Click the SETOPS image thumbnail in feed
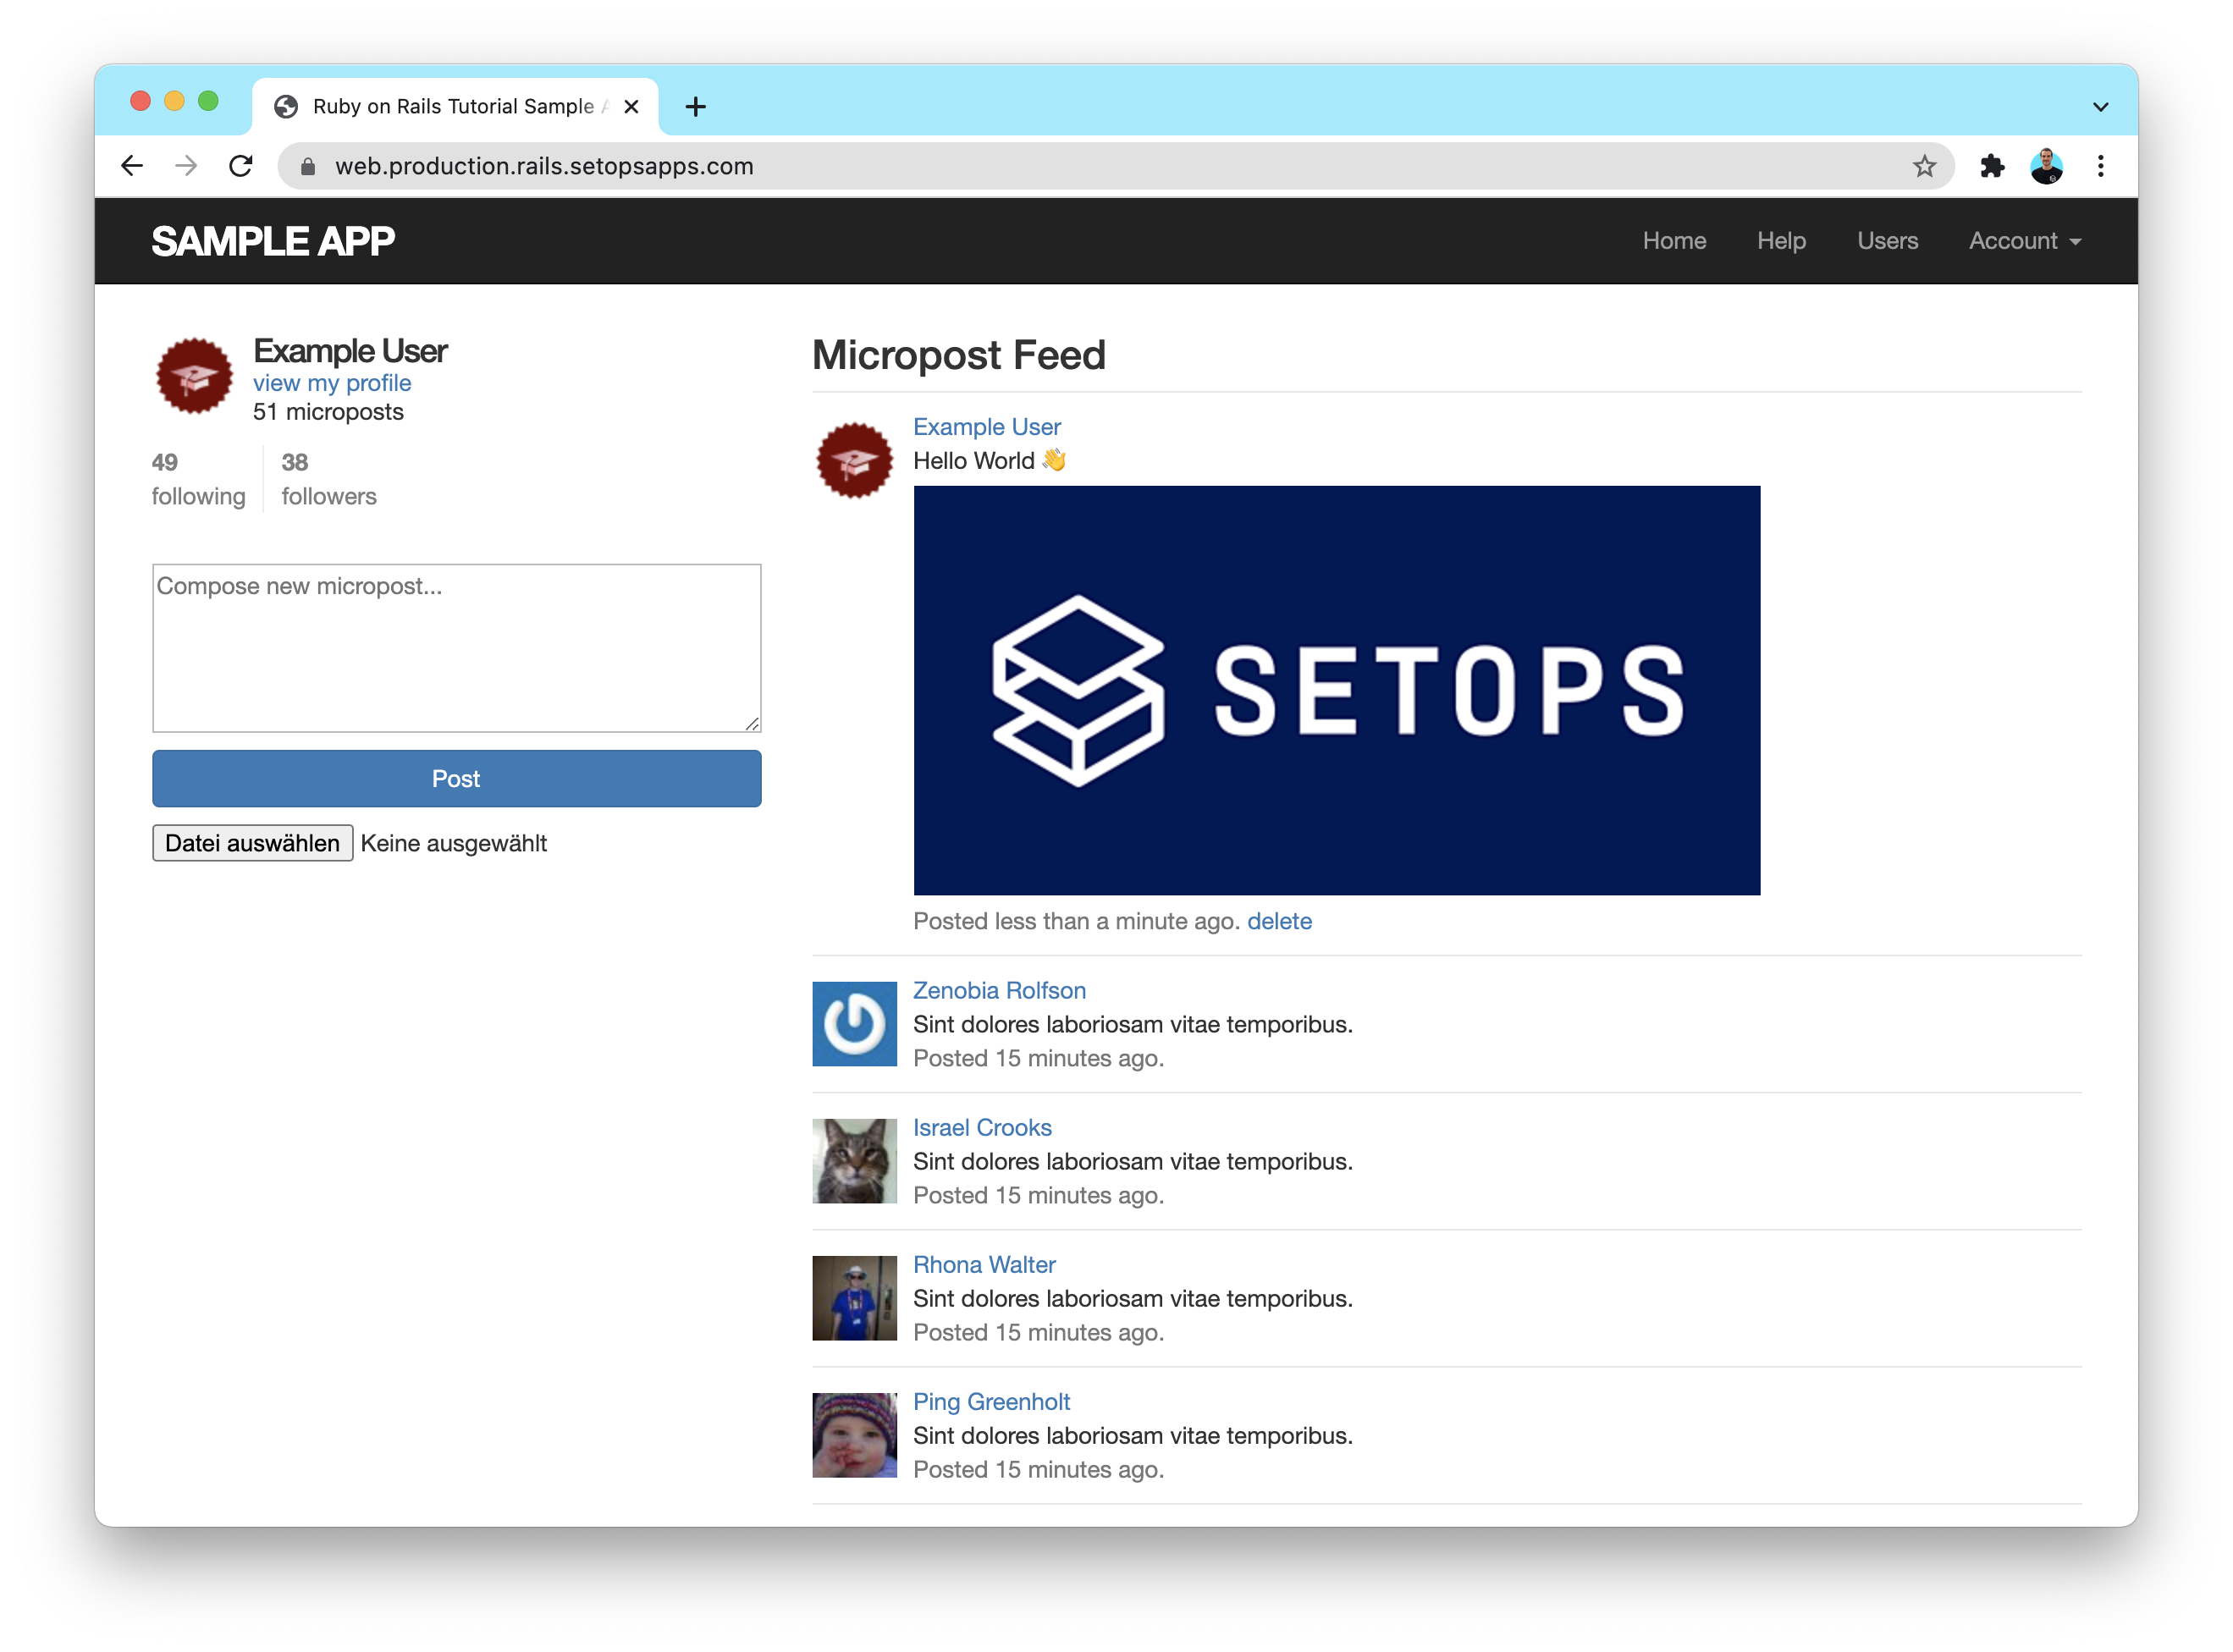 [1336, 689]
